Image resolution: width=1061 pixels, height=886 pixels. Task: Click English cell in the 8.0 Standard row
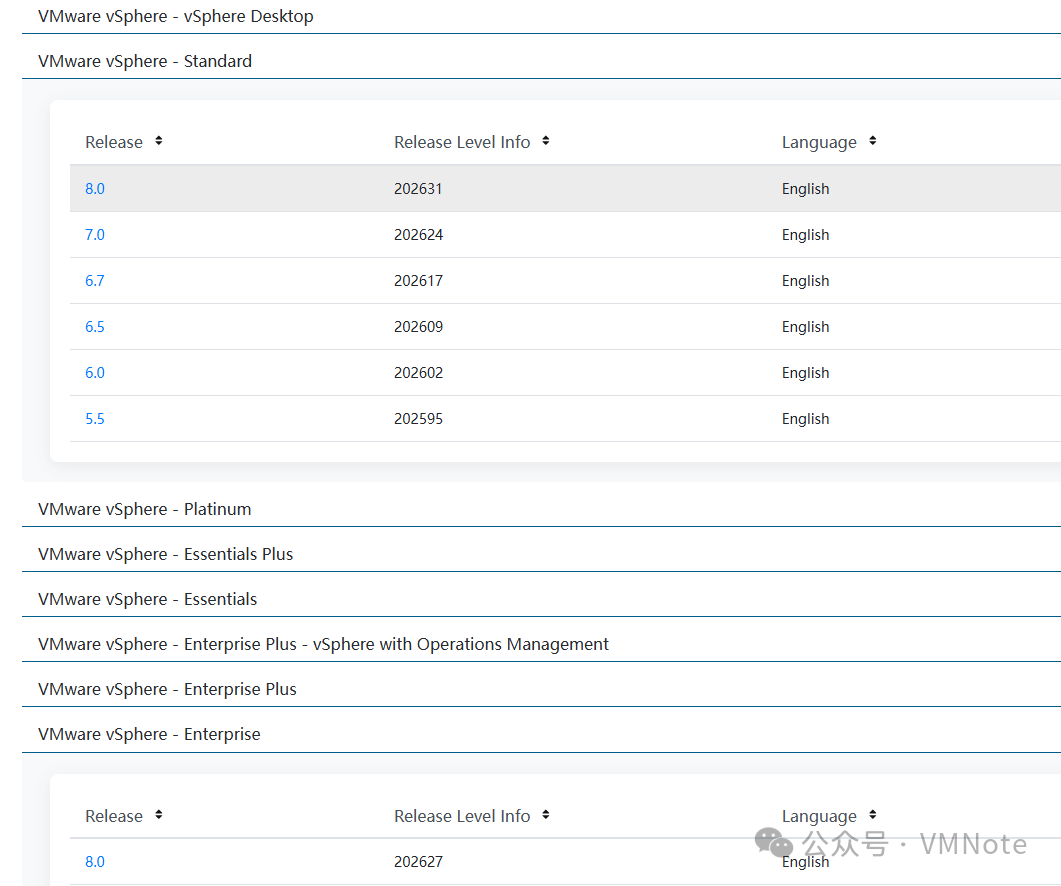(805, 189)
